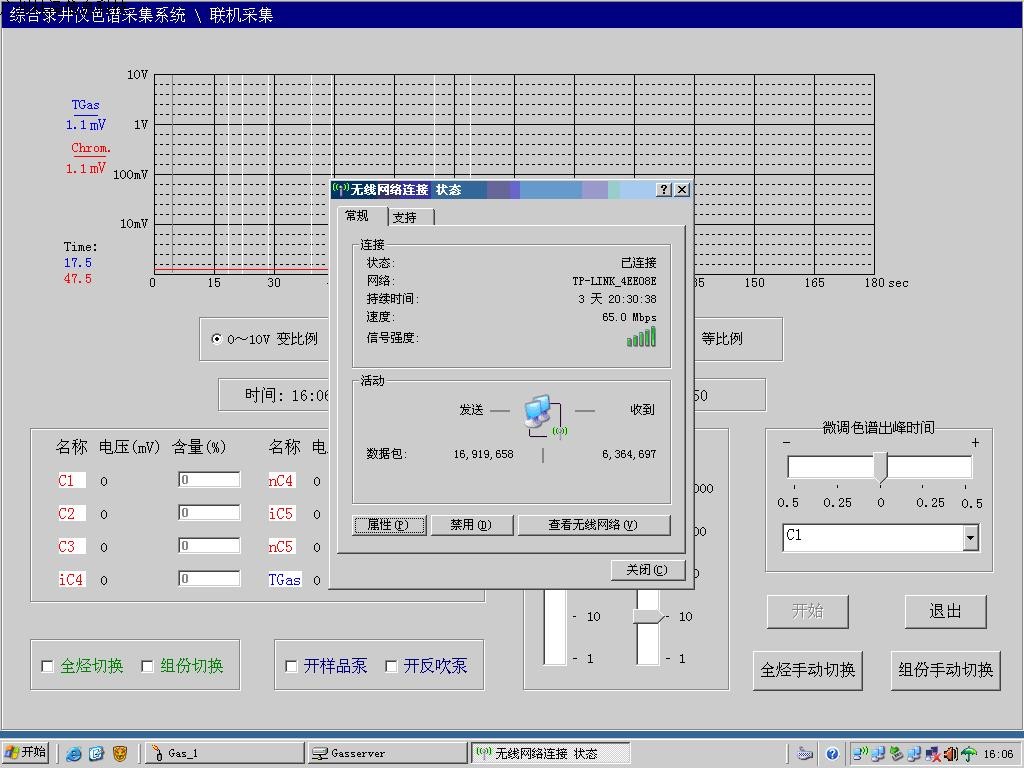Open the wireless signal icon in the system tray
Screen dimensions: 1024x768
[861, 754]
